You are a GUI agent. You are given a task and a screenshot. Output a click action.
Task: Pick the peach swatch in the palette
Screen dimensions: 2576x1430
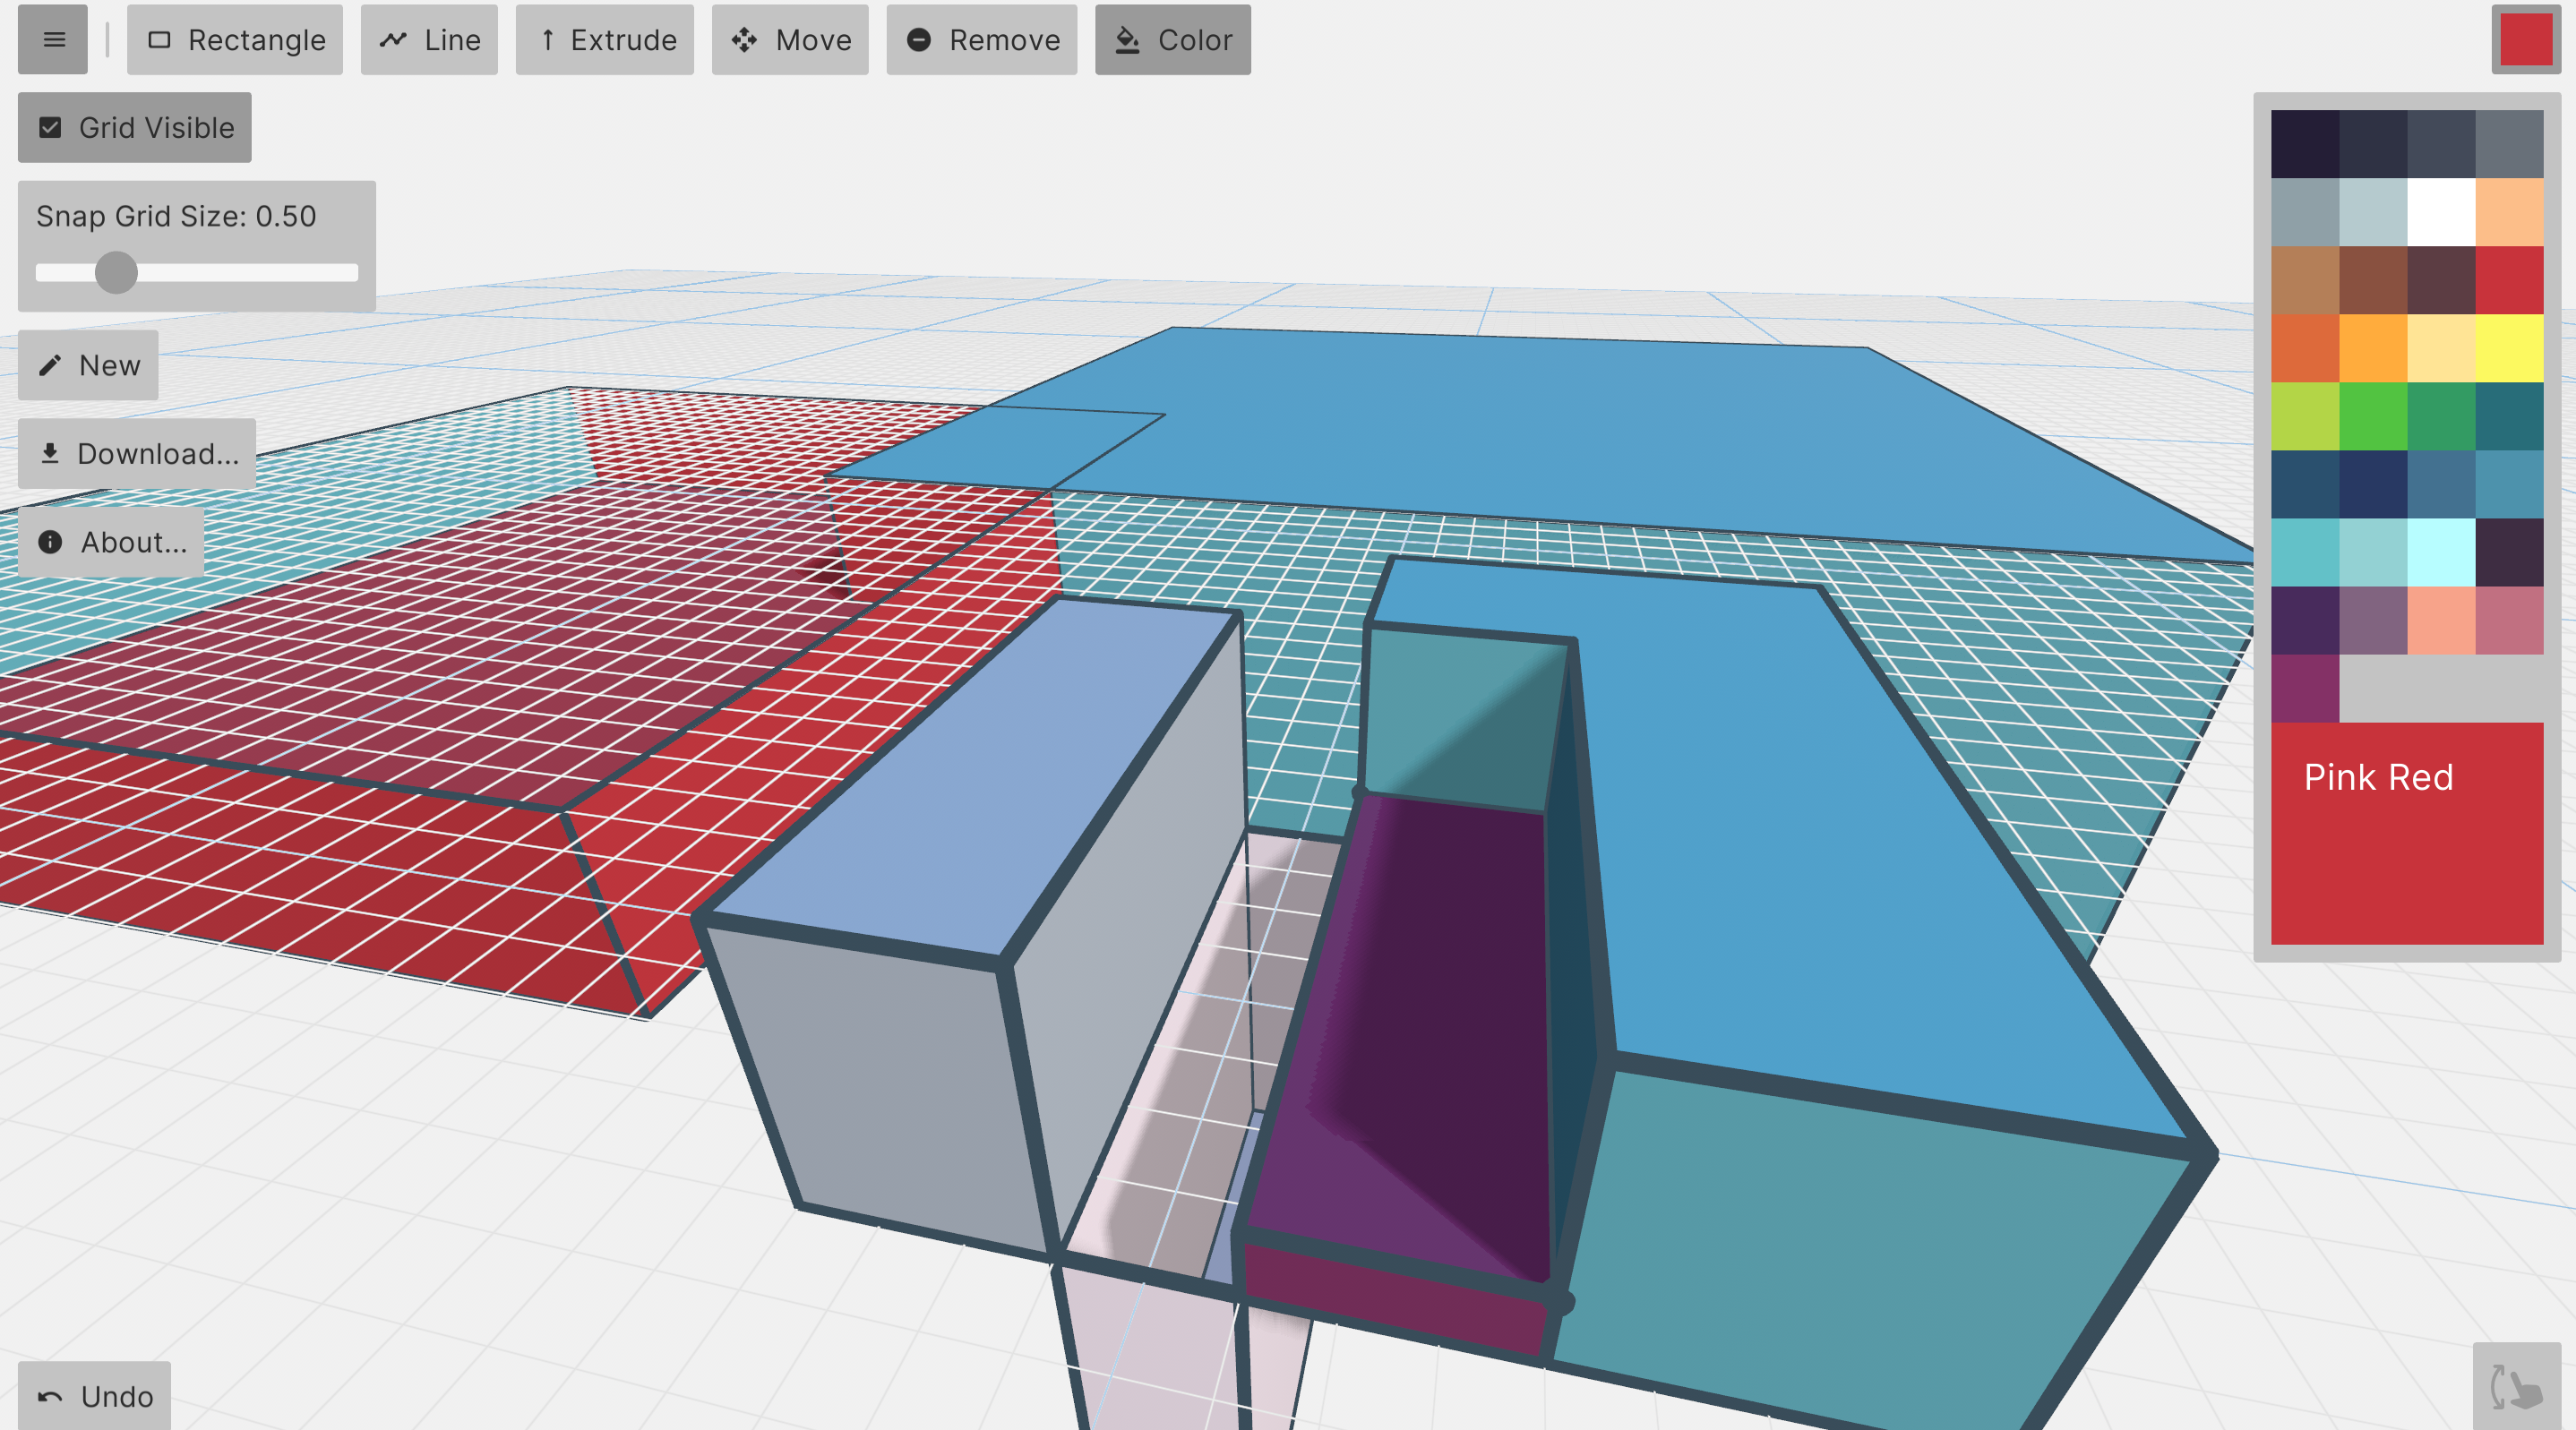(2509, 212)
